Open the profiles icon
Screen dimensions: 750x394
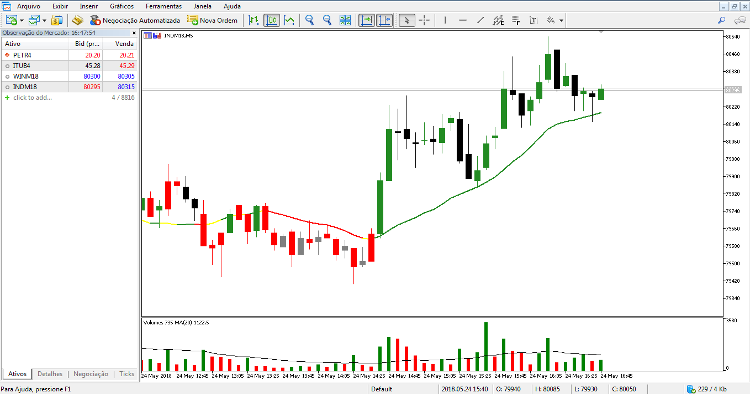(x=34, y=20)
